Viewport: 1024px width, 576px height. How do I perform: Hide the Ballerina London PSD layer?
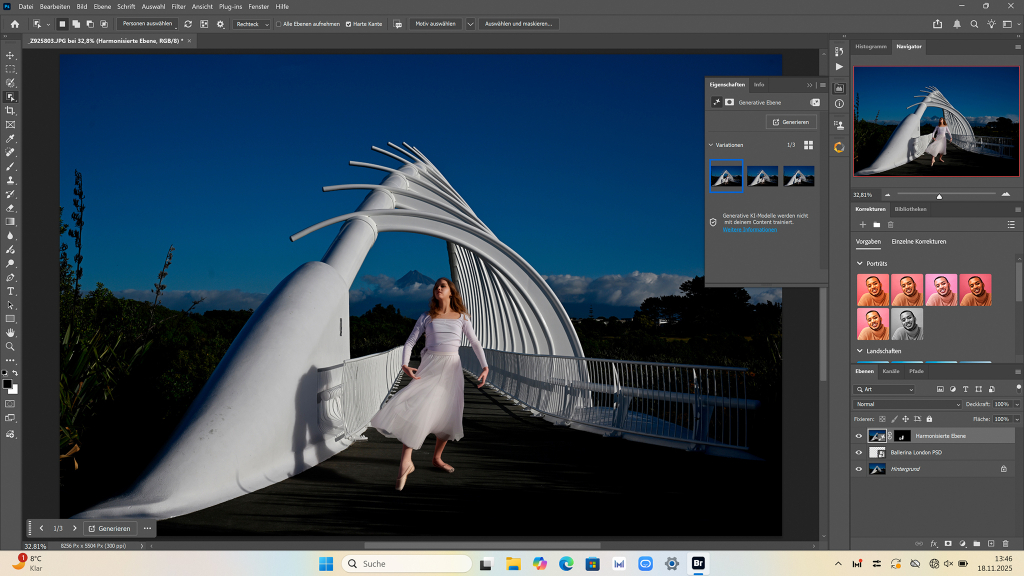click(858, 452)
